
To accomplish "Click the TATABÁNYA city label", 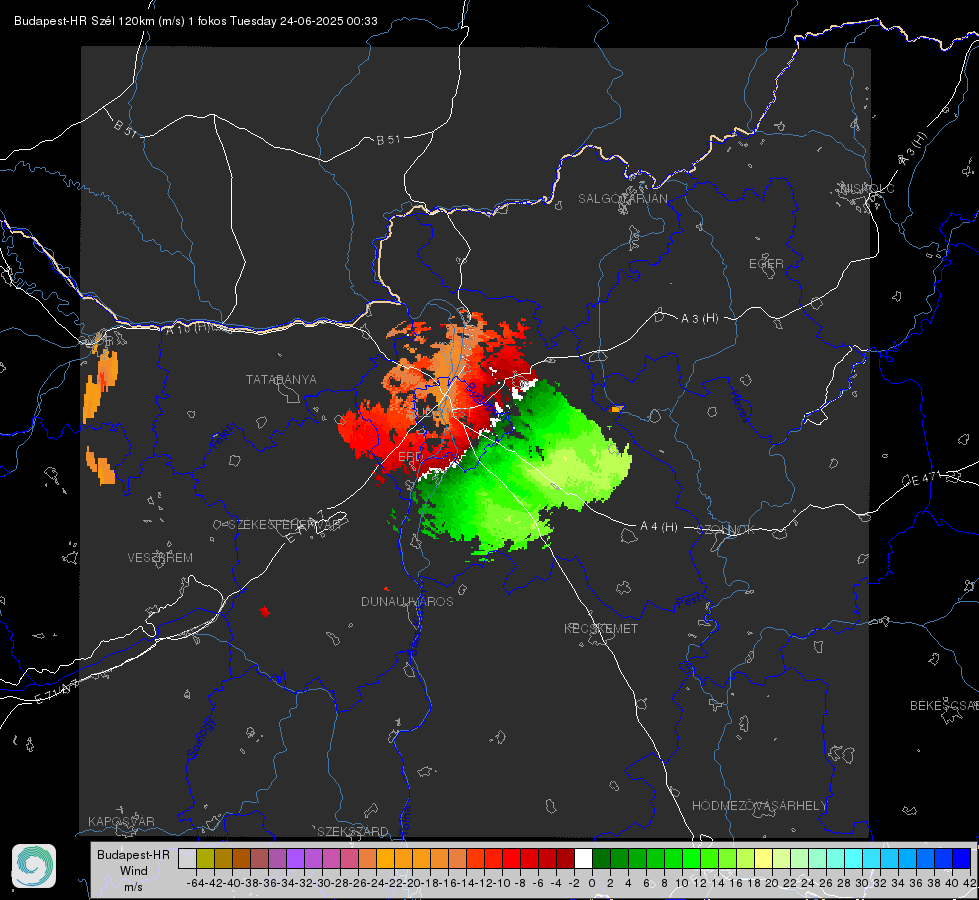I will pos(281,379).
